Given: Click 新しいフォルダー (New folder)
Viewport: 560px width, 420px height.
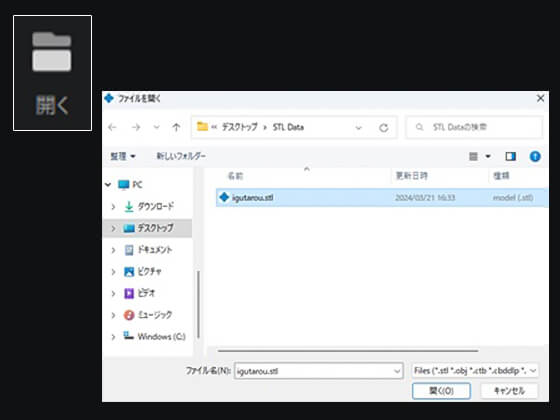Looking at the screenshot, I should tap(181, 156).
